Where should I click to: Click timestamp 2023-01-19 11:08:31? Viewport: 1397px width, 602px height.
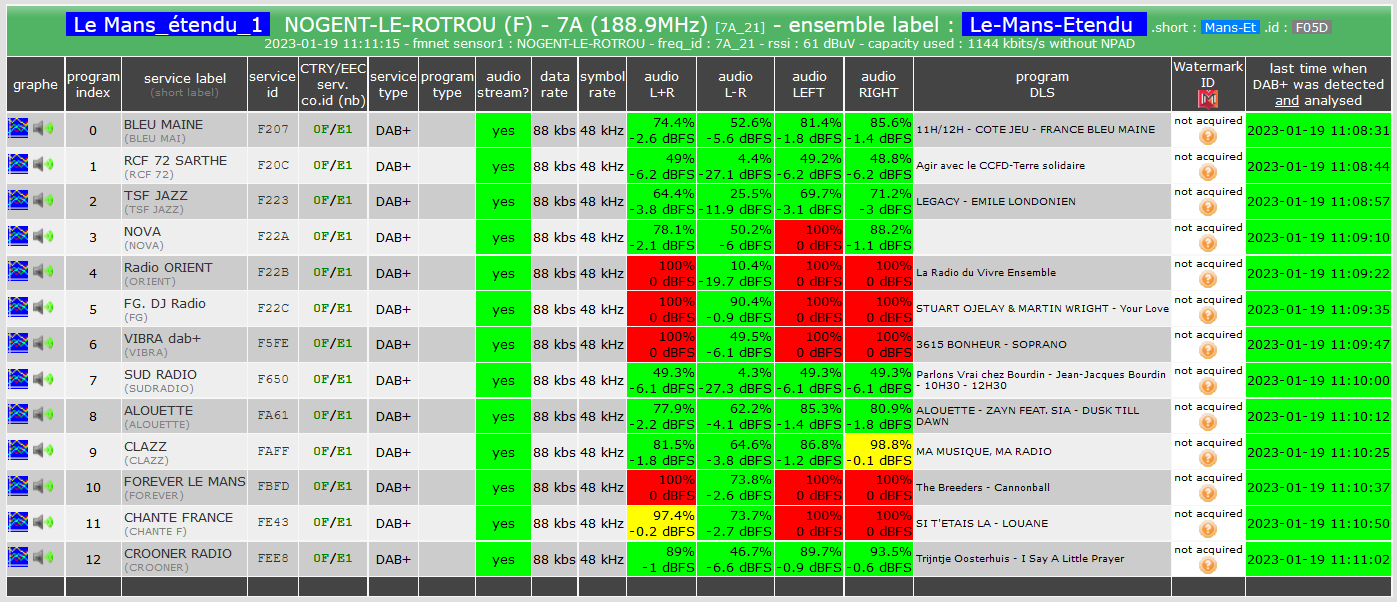(x=1318, y=130)
